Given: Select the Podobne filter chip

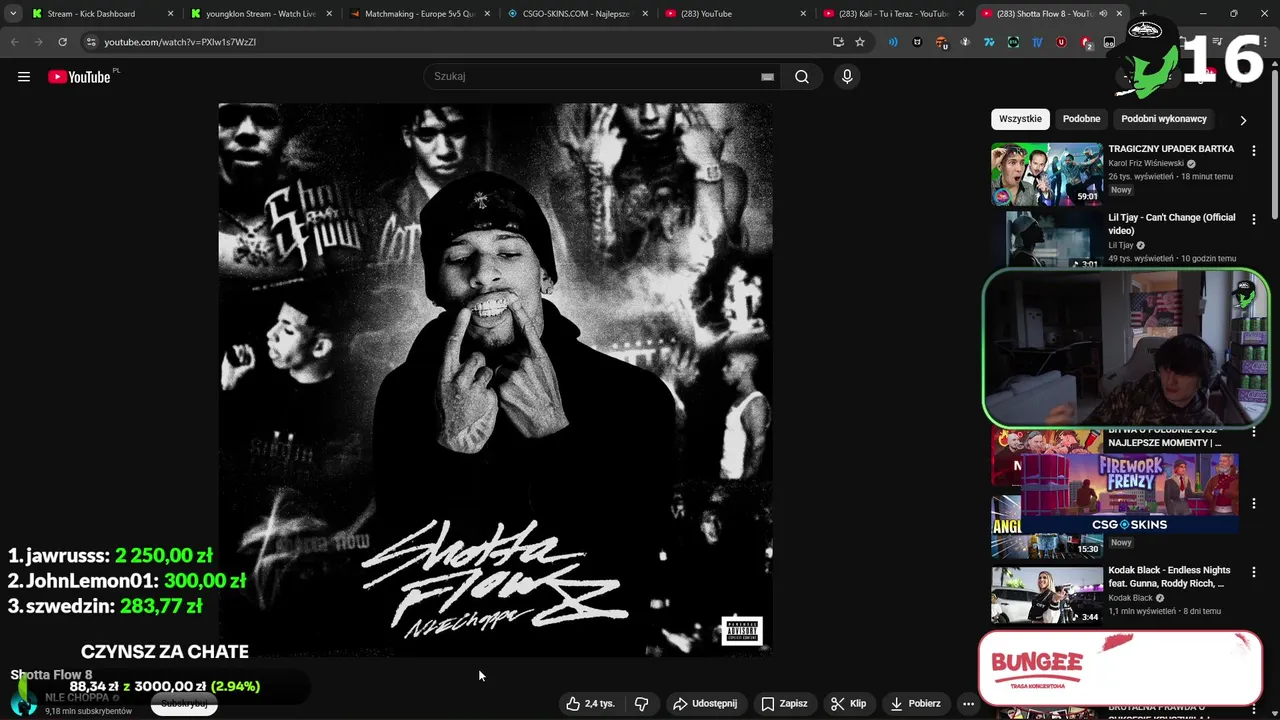Looking at the screenshot, I should 1081,119.
